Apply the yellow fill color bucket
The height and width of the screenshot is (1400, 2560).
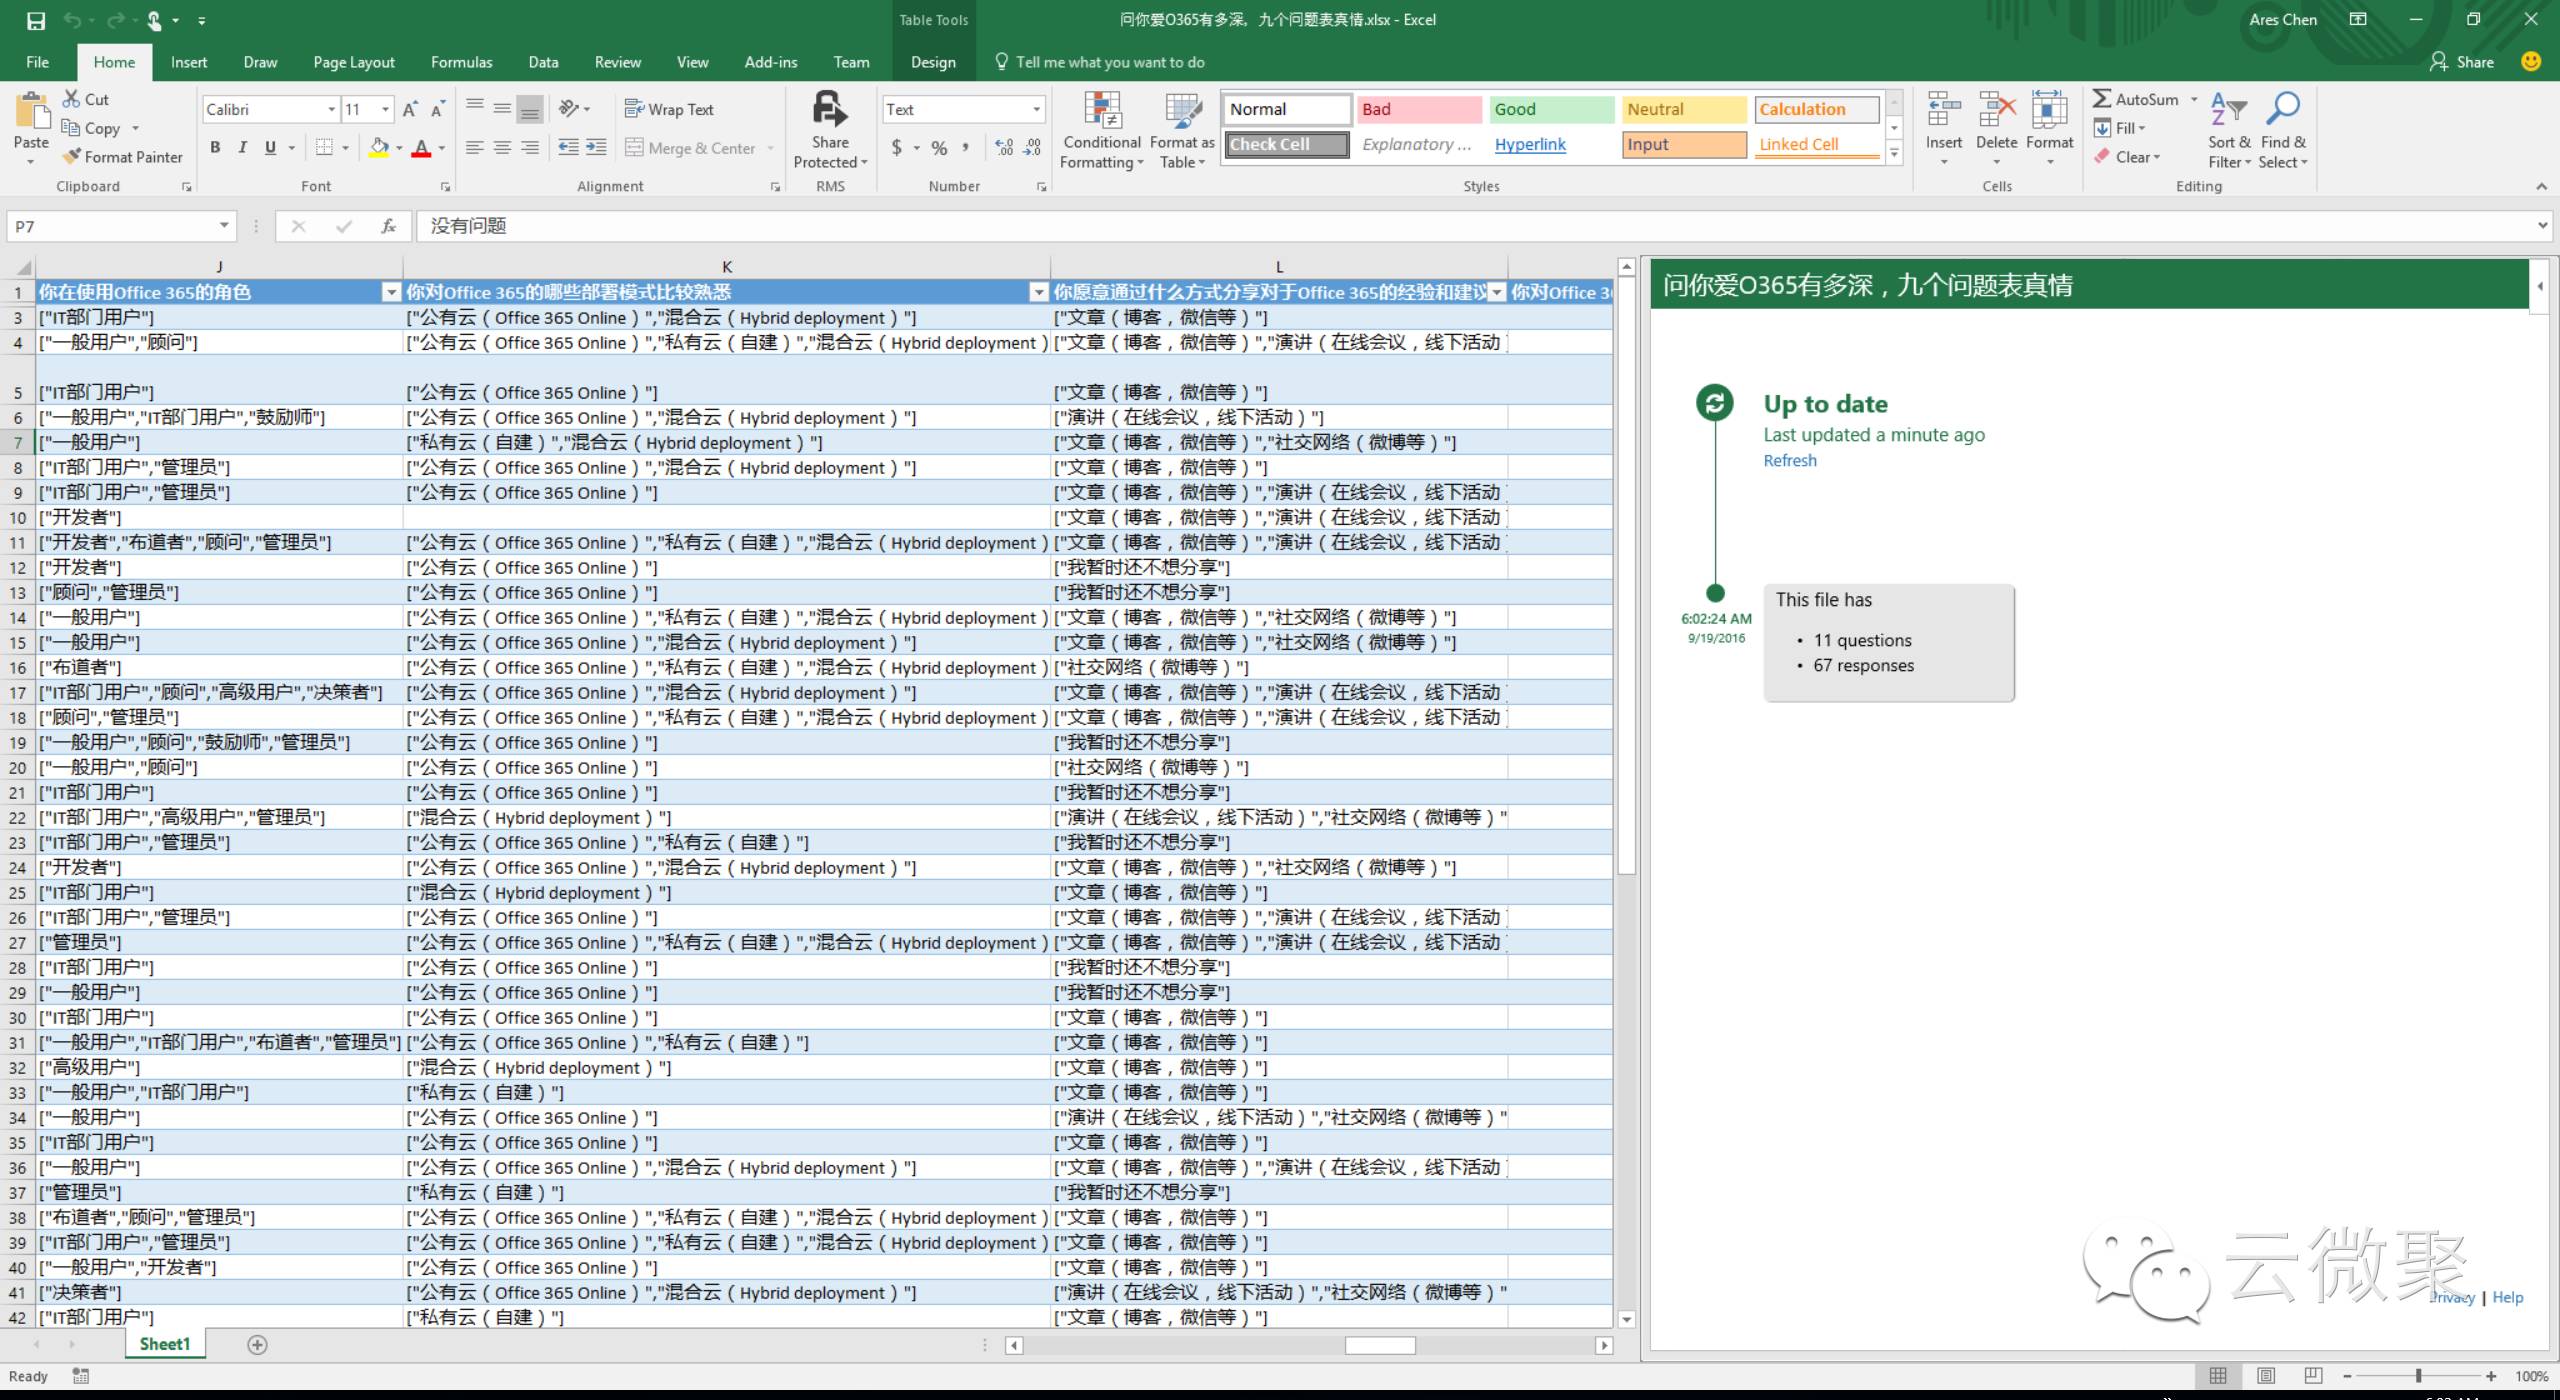(379, 148)
